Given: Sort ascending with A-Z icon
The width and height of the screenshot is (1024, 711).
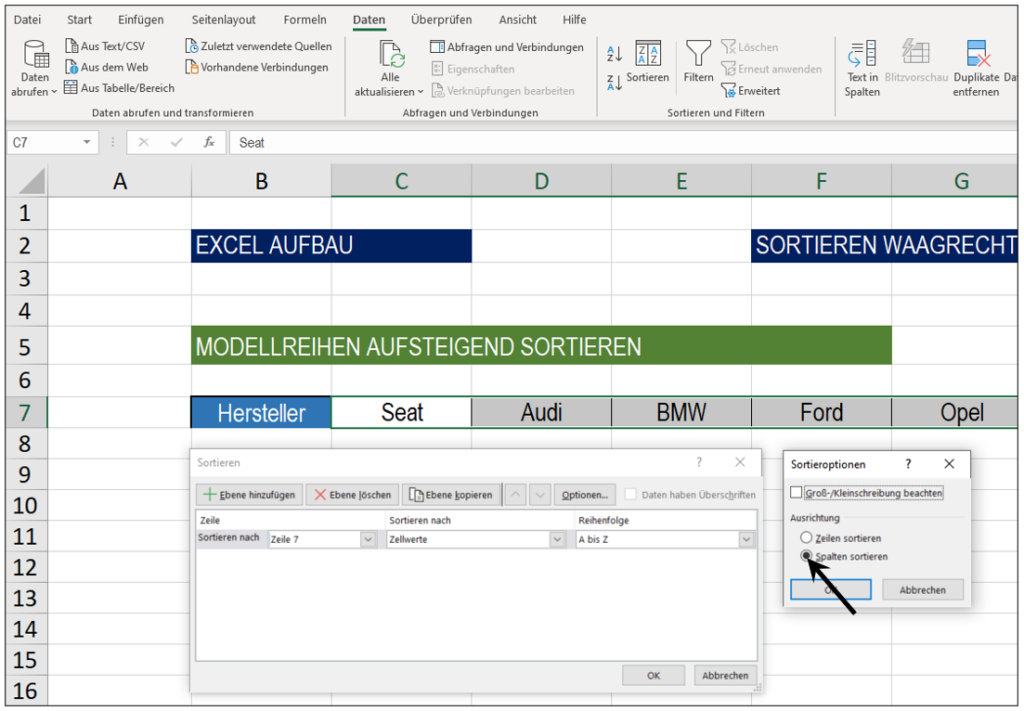Looking at the screenshot, I should point(614,54).
